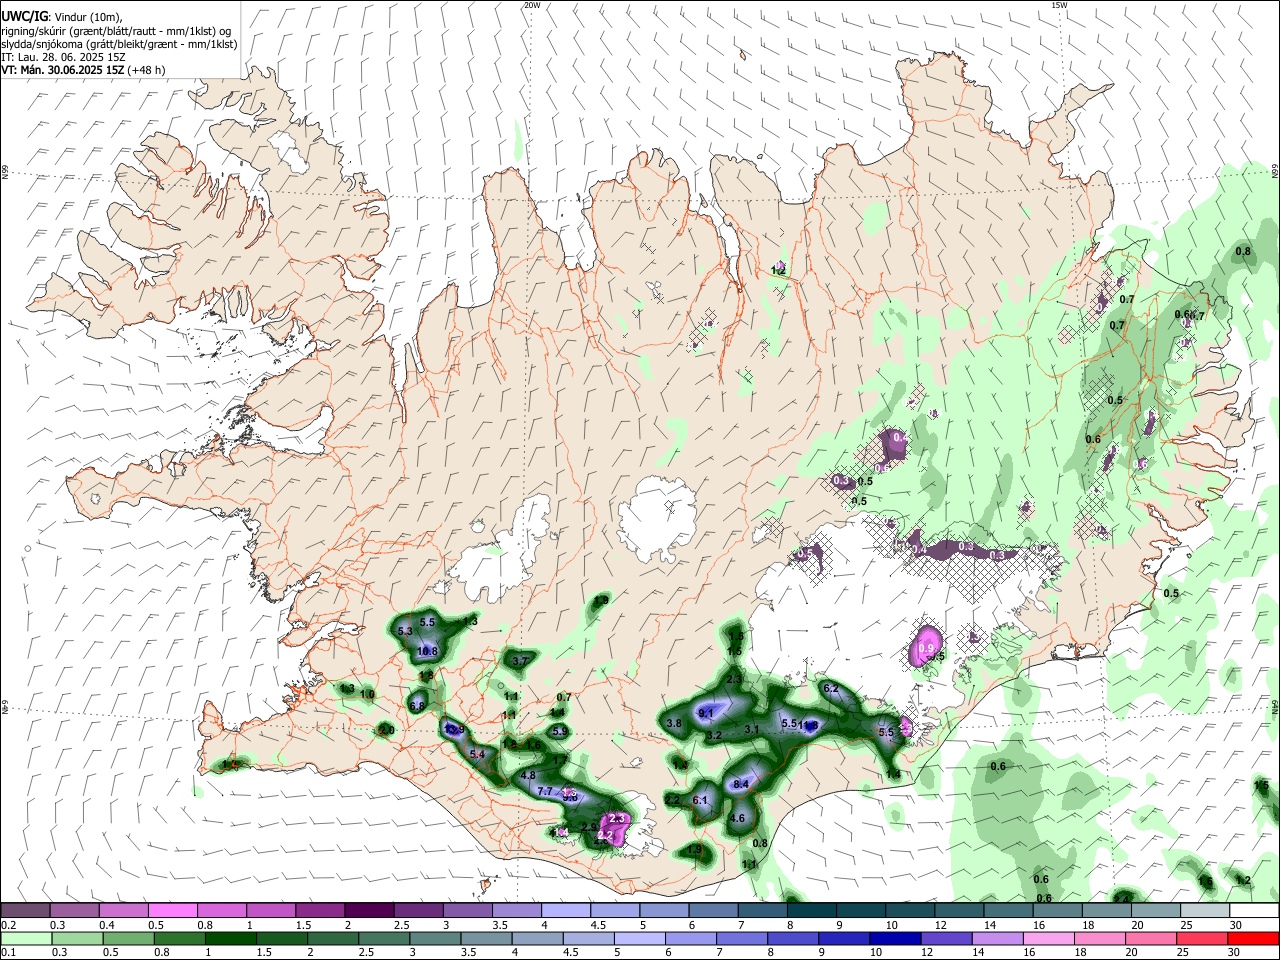
Task: Click the '3.2' precipitation value
Action: point(714,735)
